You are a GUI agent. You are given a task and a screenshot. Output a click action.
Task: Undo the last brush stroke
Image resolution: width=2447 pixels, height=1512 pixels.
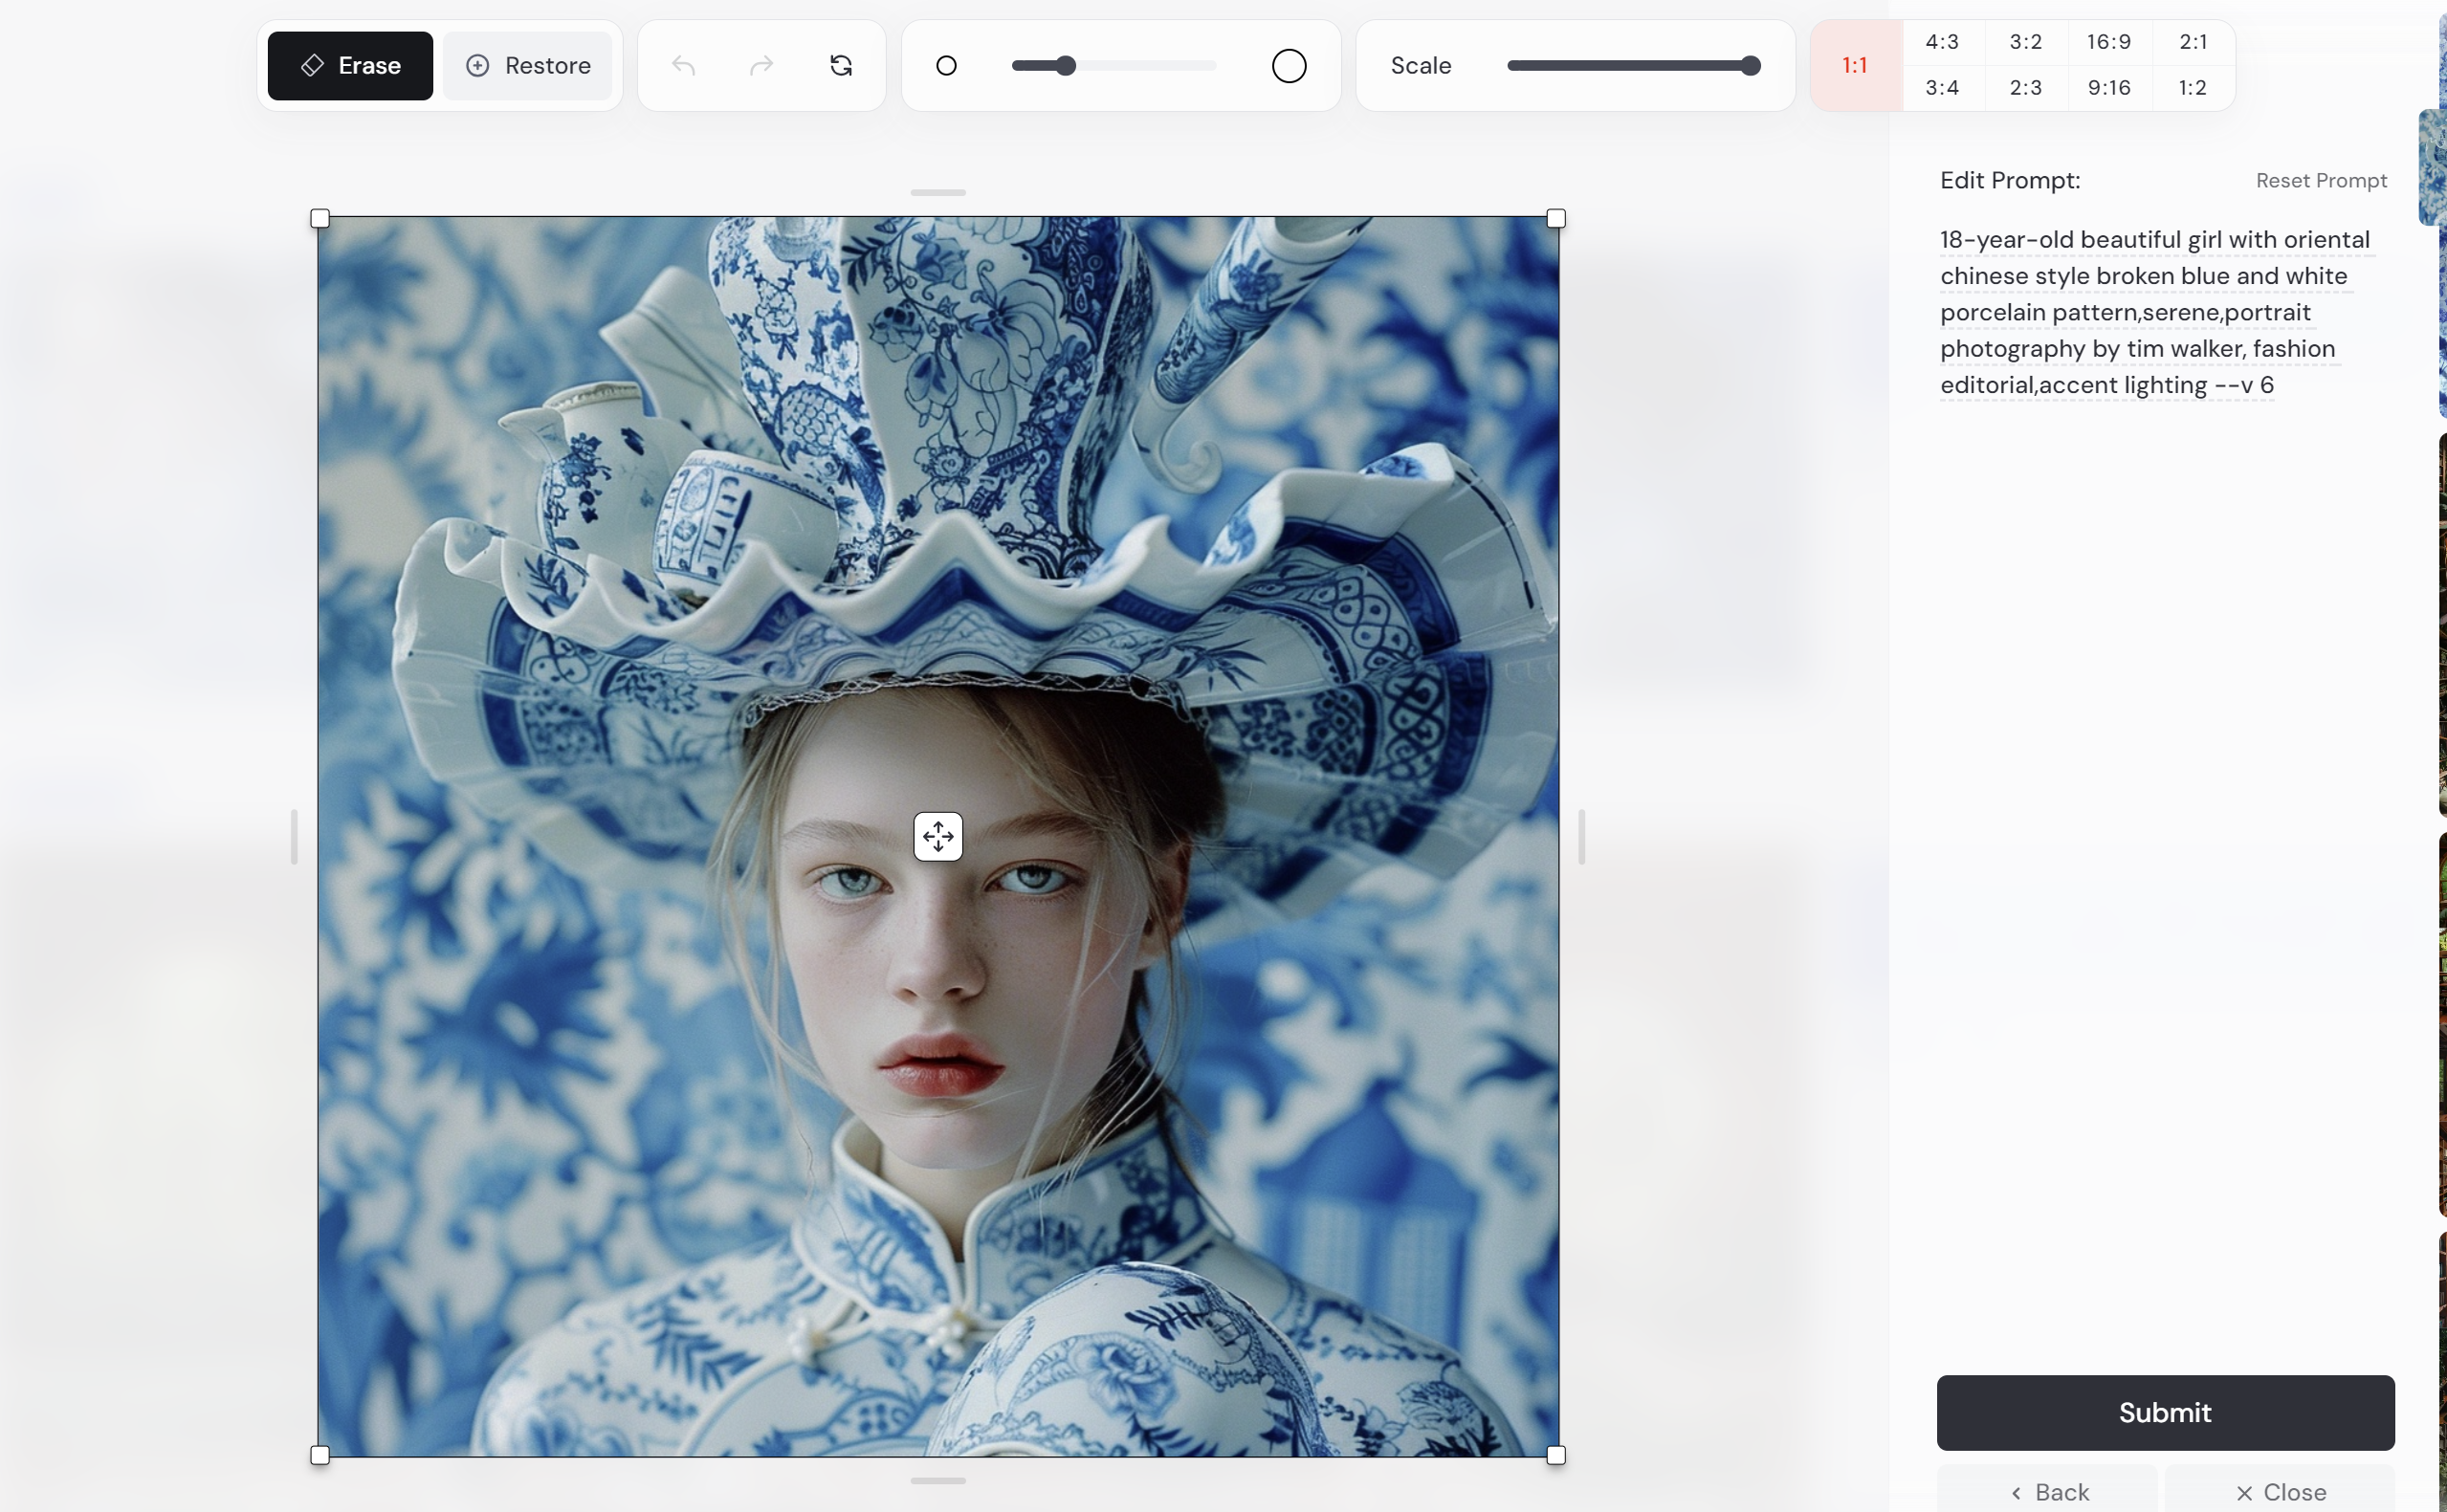tap(681, 64)
